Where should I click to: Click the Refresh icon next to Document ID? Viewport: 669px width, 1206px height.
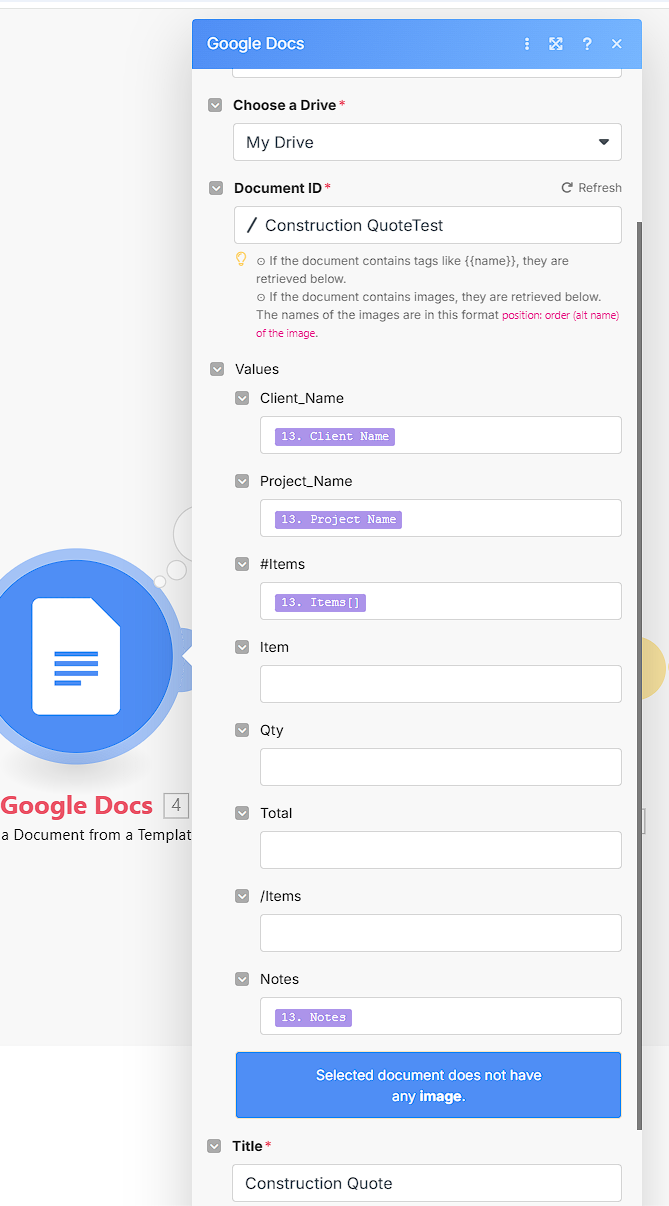(x=567, y=188)
